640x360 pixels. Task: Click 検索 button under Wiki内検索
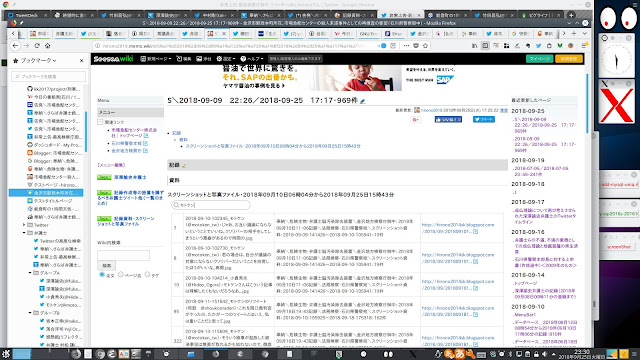point(107,265)
